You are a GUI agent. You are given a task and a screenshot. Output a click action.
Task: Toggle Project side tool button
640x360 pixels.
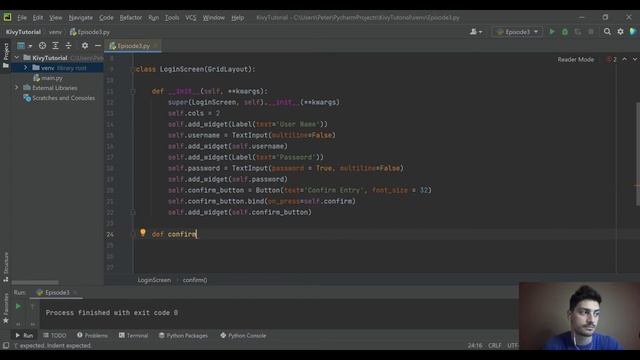pos(6,55)
